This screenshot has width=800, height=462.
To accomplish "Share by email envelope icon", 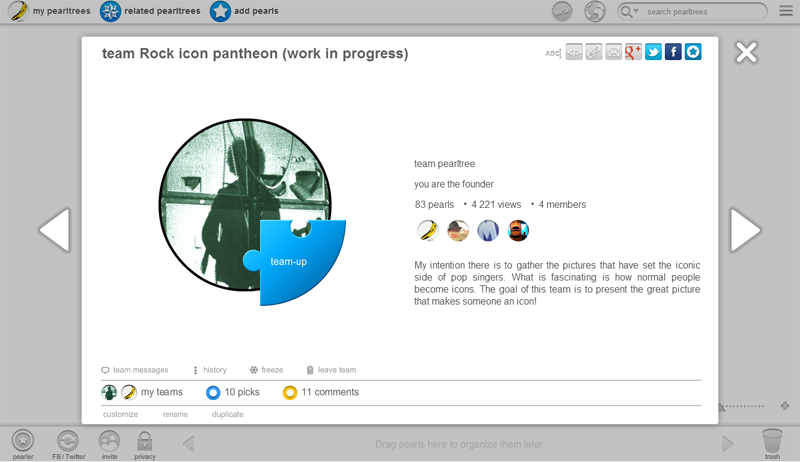I will pyautogui.click(x=614, y=52).
